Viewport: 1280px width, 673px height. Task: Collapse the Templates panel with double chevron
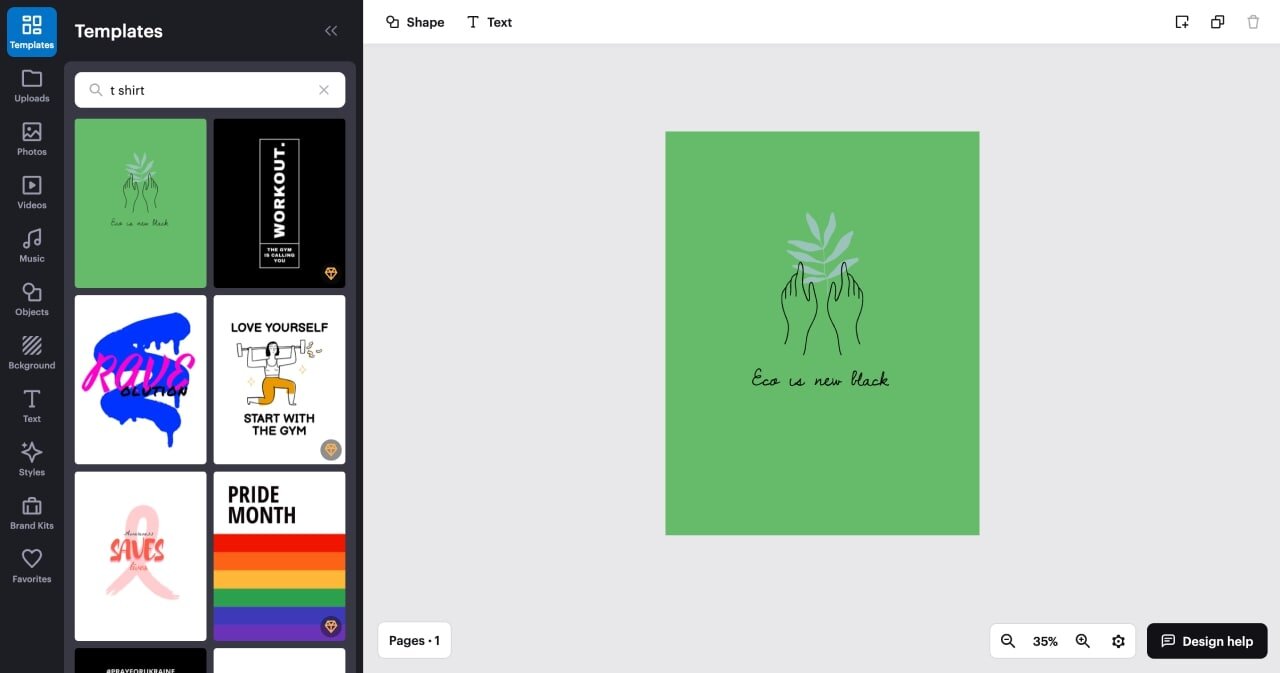[331, 31]
